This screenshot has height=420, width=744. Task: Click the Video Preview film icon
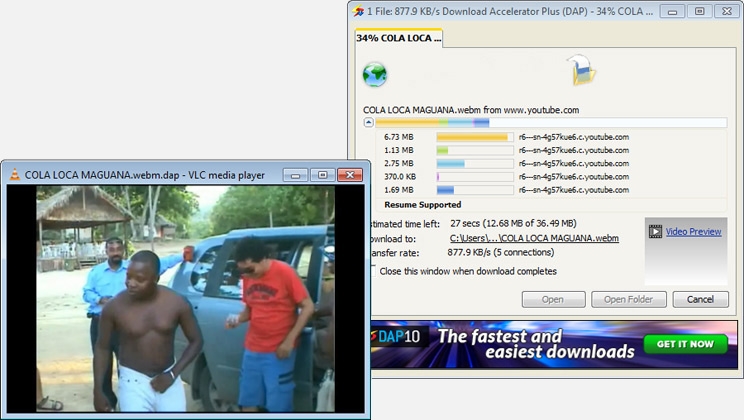pyautogui.click(x=655, y=232)
